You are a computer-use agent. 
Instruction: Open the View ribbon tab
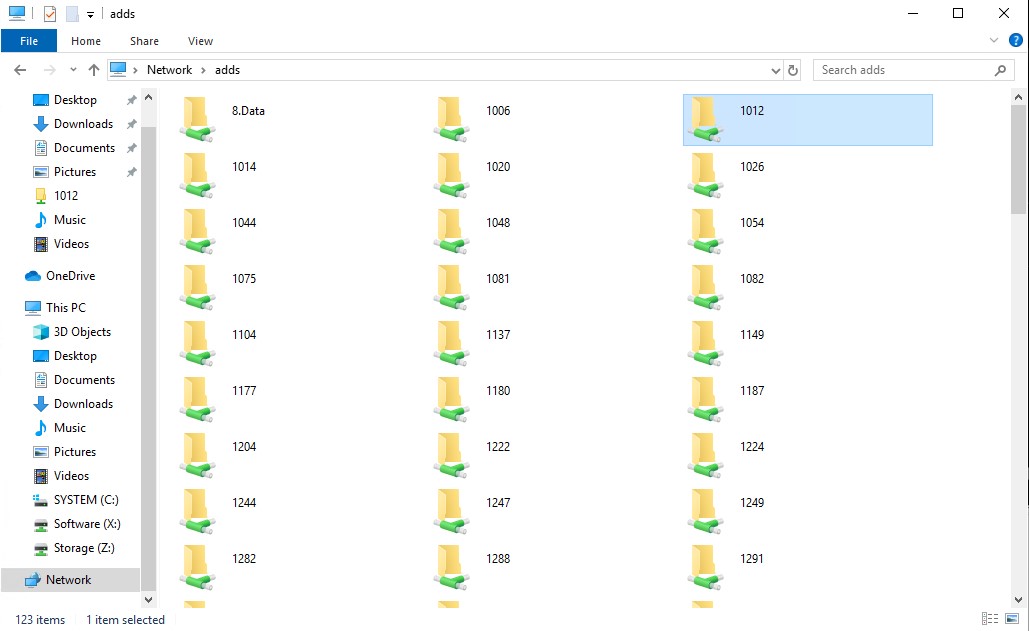coord(200,41)
